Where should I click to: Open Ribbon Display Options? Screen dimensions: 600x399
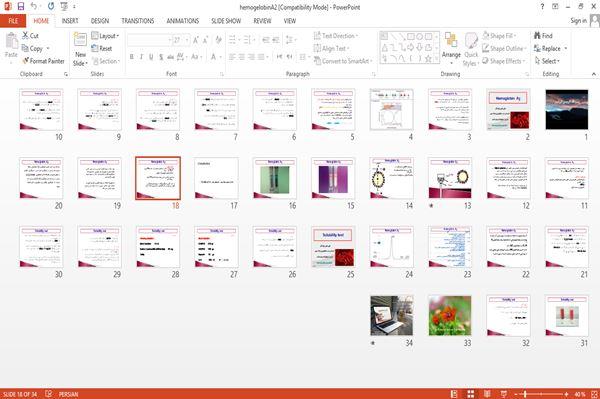tap(555, 7)
